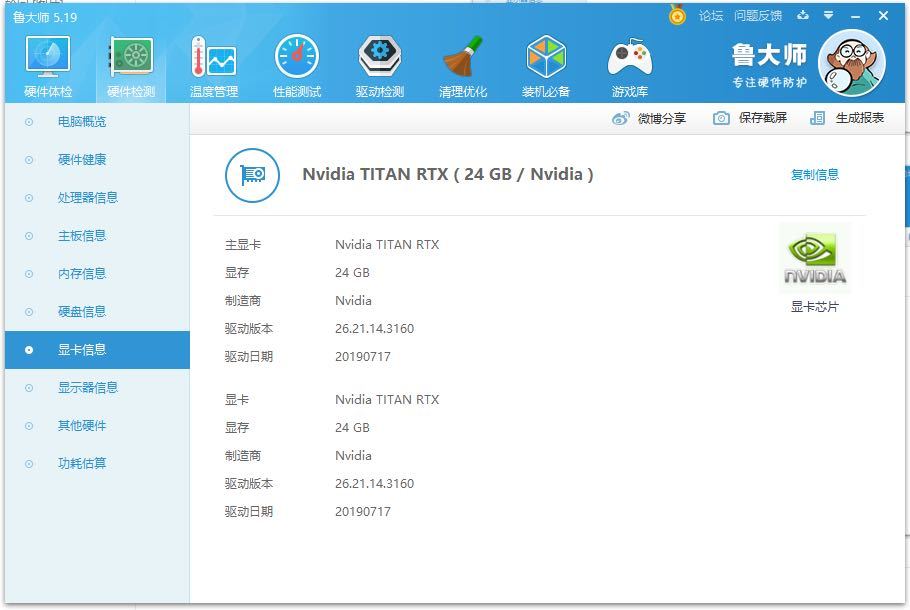Close the 鲁大师 window
The height and width of the screenshot is (610, 910).
tap(883, 16)
